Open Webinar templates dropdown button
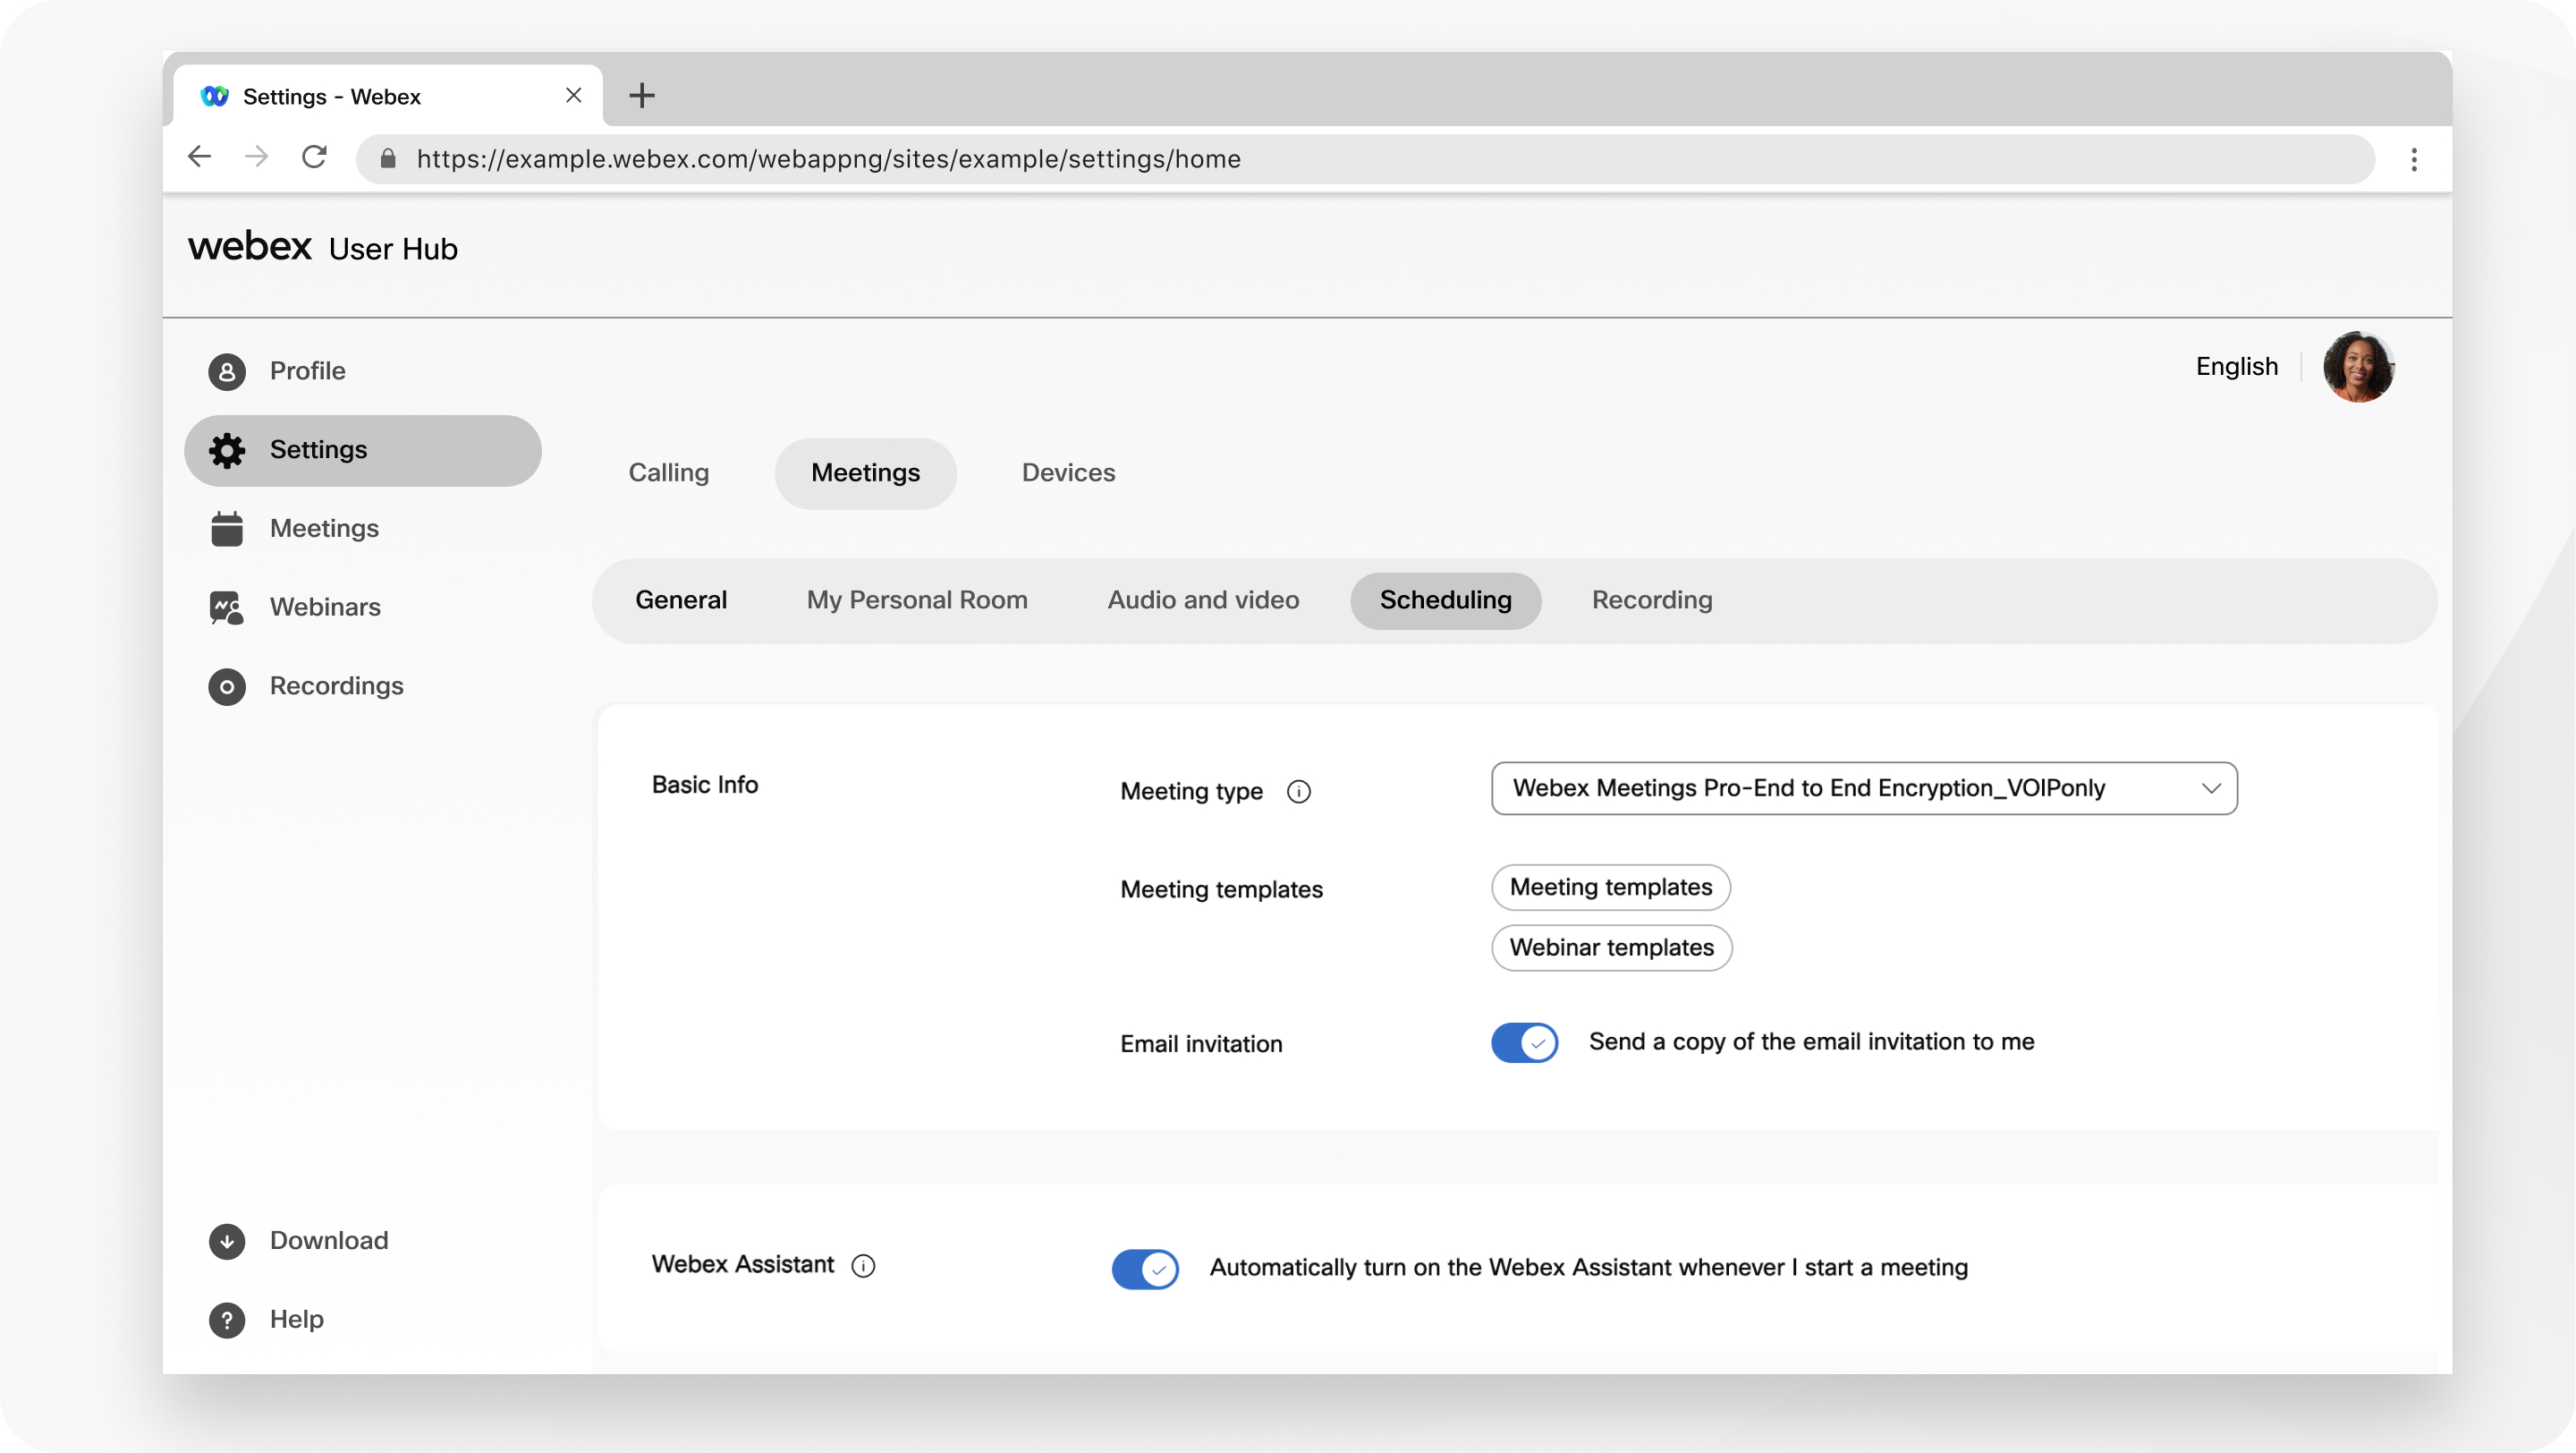This screenshot has height=1453, width=2576. (1610, 947)
